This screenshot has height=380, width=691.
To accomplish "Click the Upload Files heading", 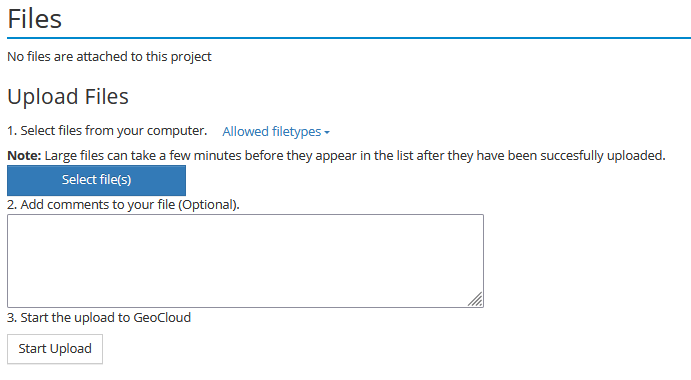I will tap(68, 97).
